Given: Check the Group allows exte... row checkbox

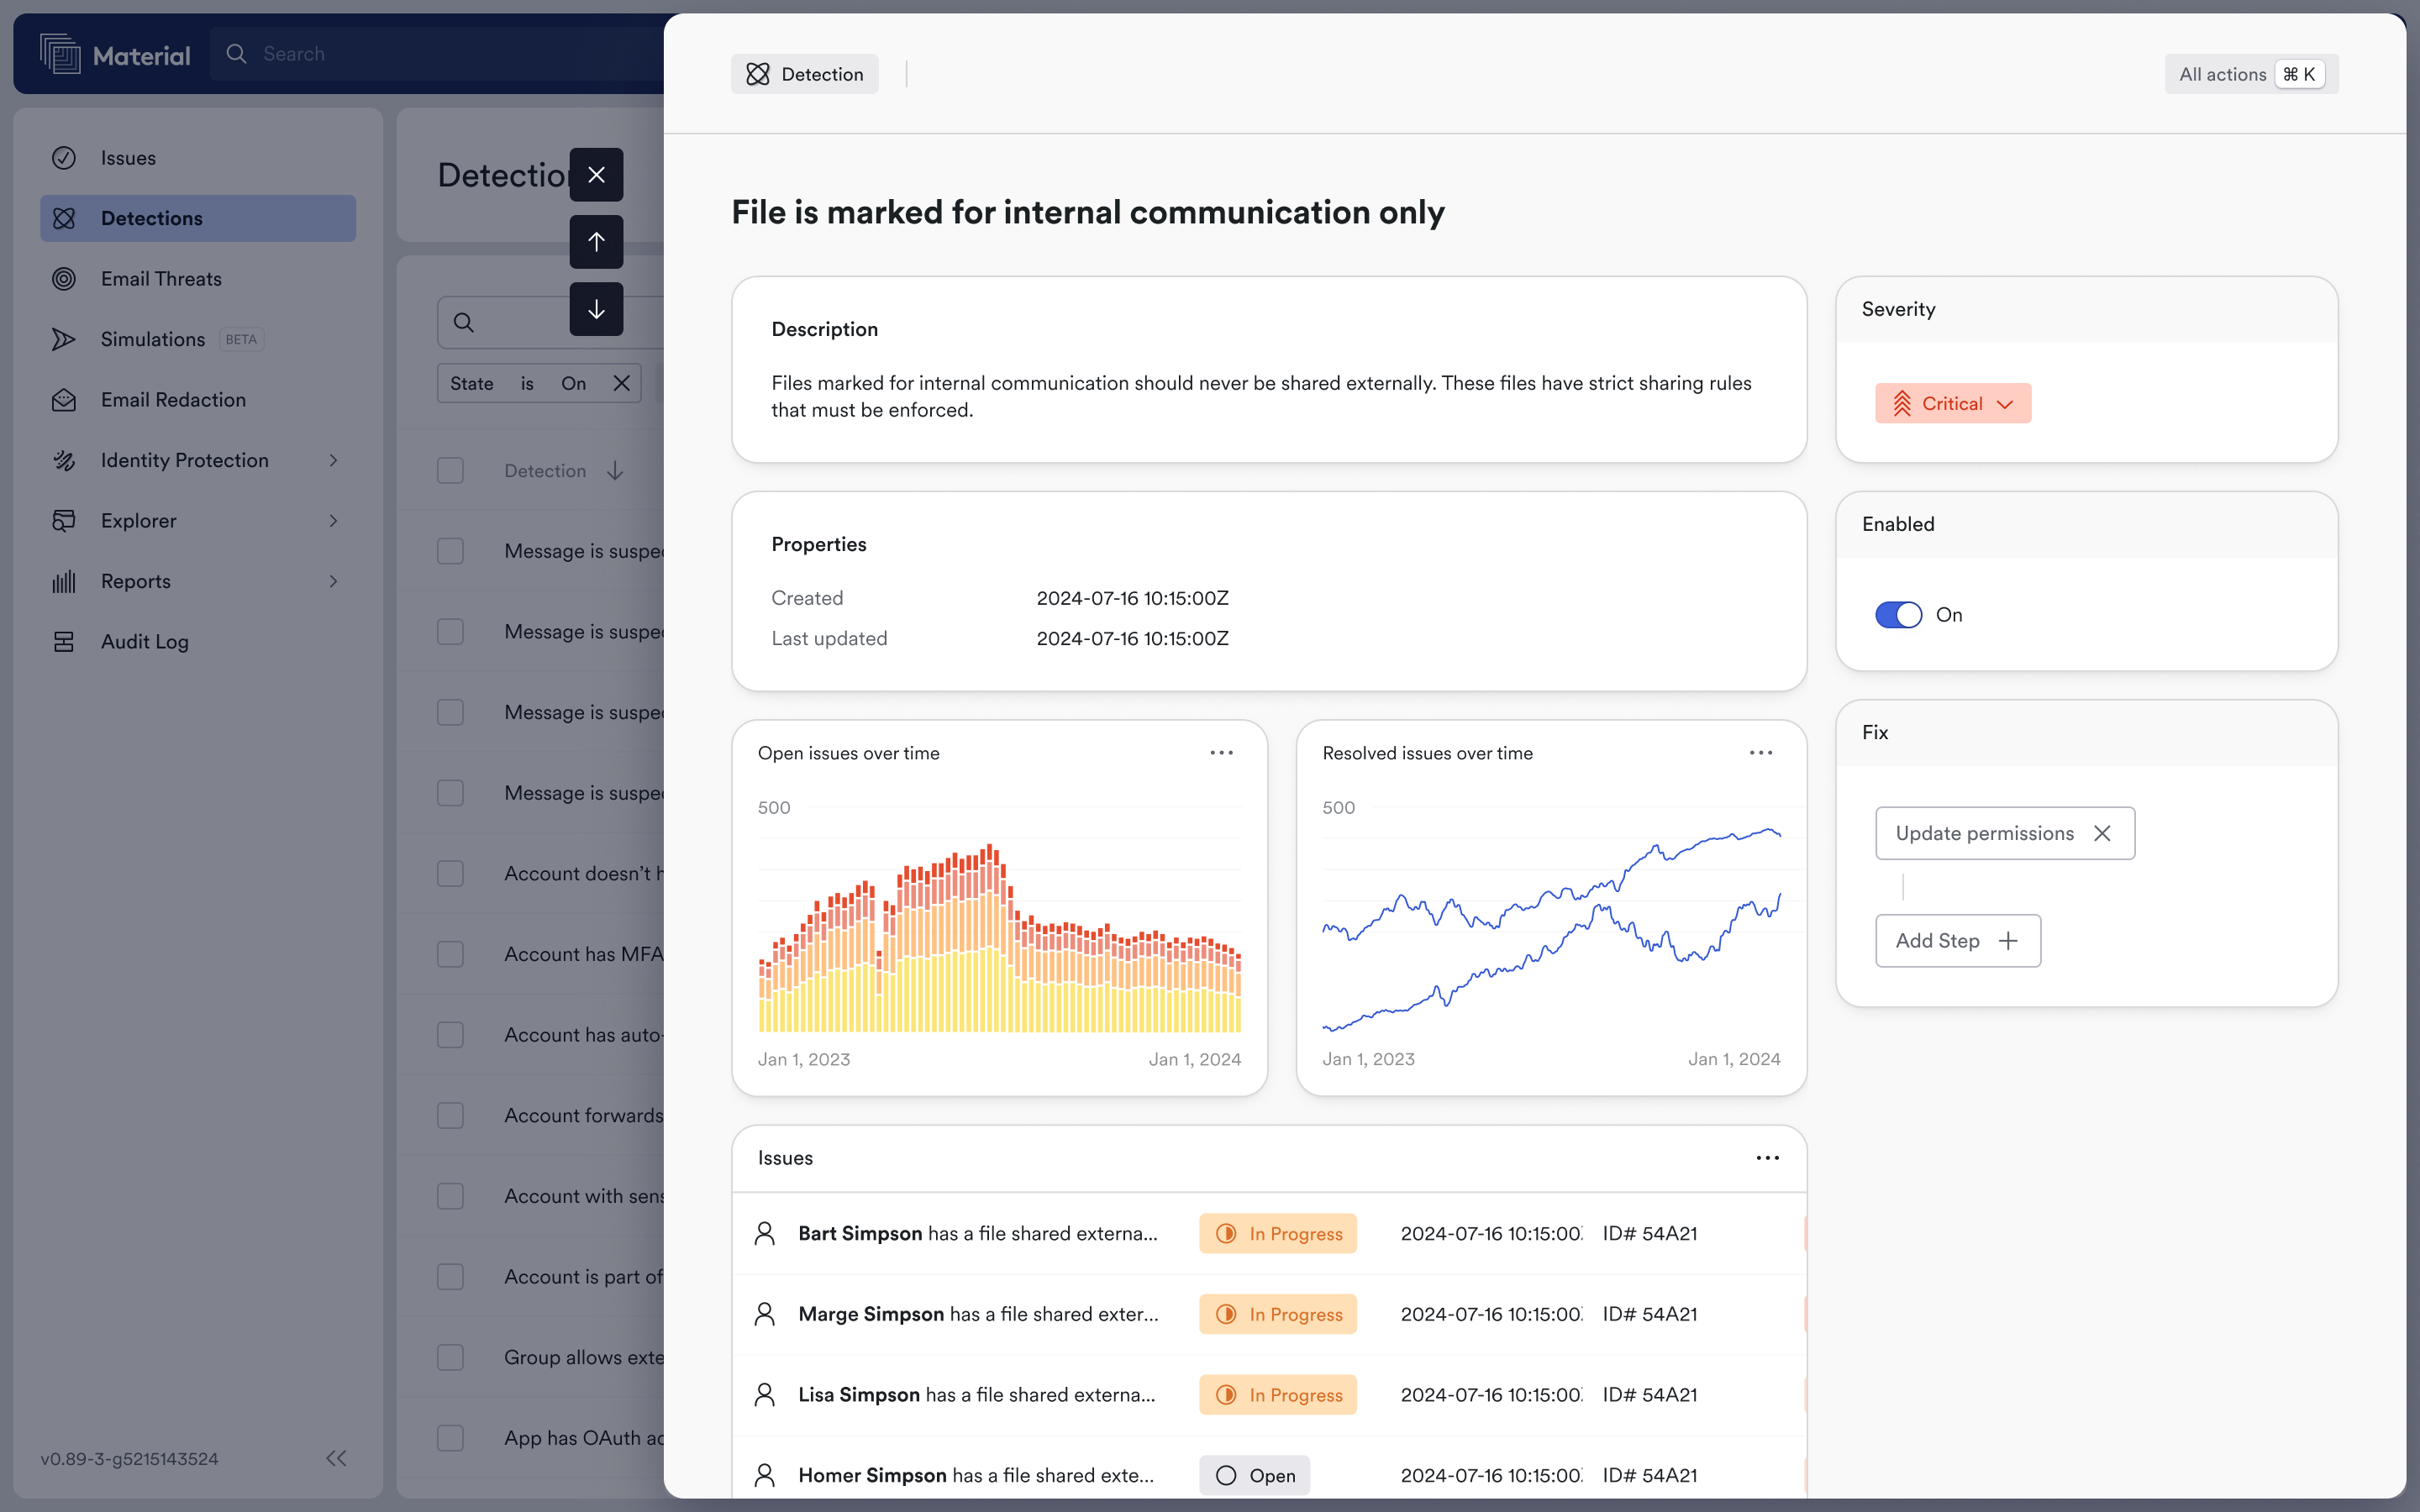Looking at the screenshot, I should 450,1358.
